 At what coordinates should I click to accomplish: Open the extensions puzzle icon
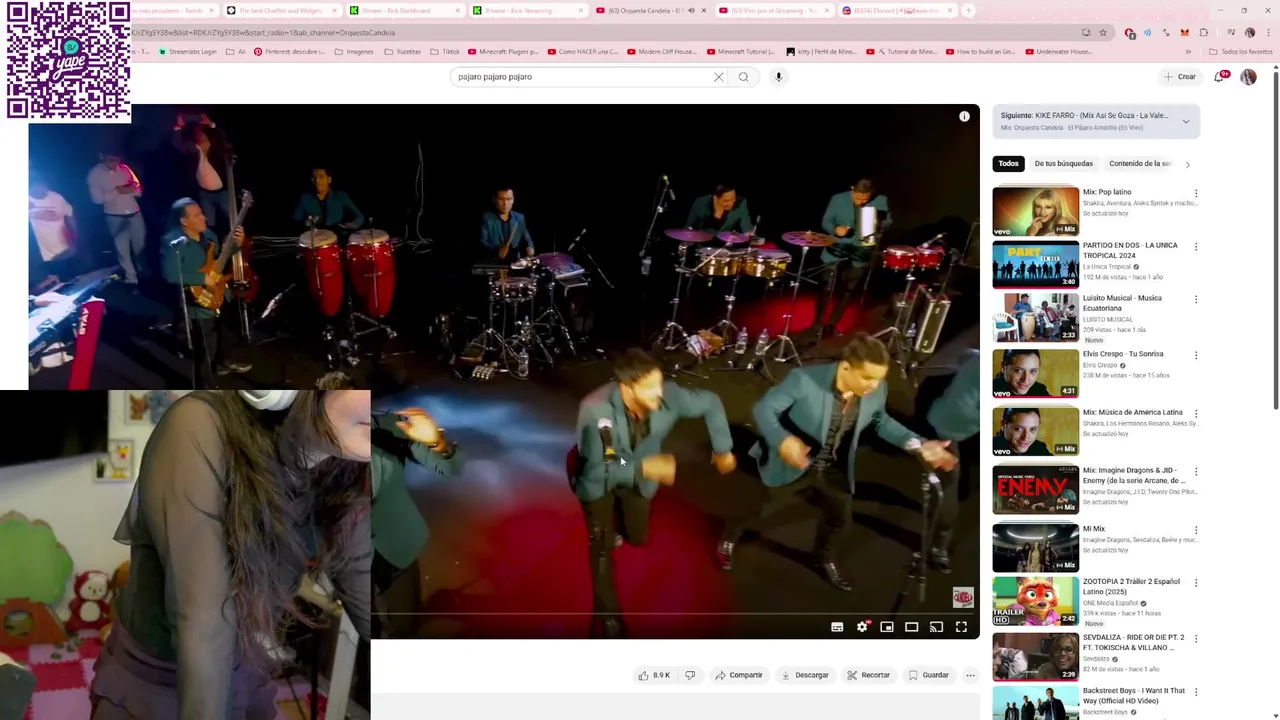click(1204, 32)
